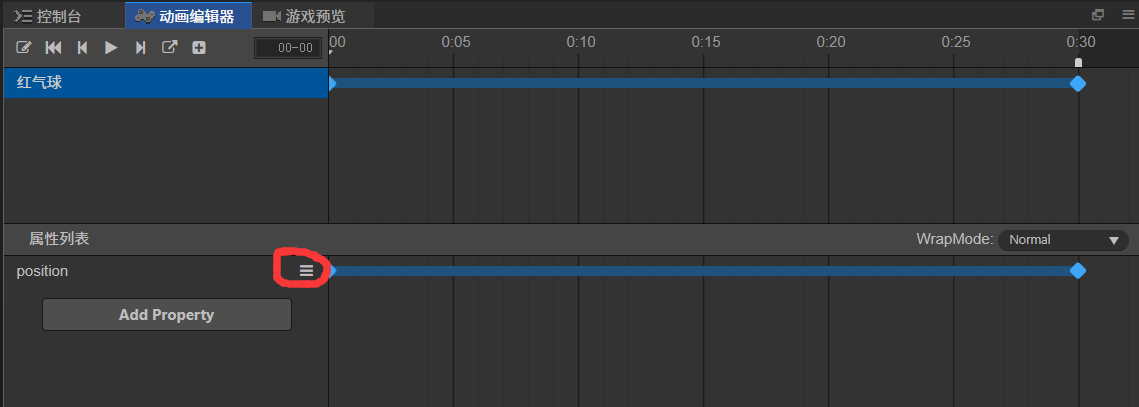Open the export/pop-out arrow icon

tap(169, 48)
